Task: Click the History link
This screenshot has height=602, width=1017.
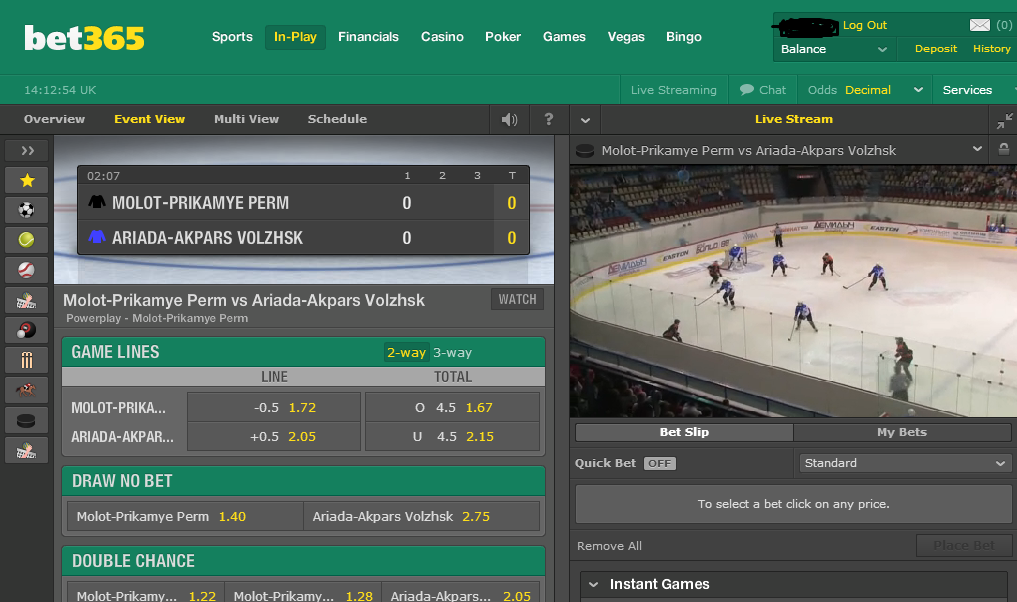Action: point(991,49)
